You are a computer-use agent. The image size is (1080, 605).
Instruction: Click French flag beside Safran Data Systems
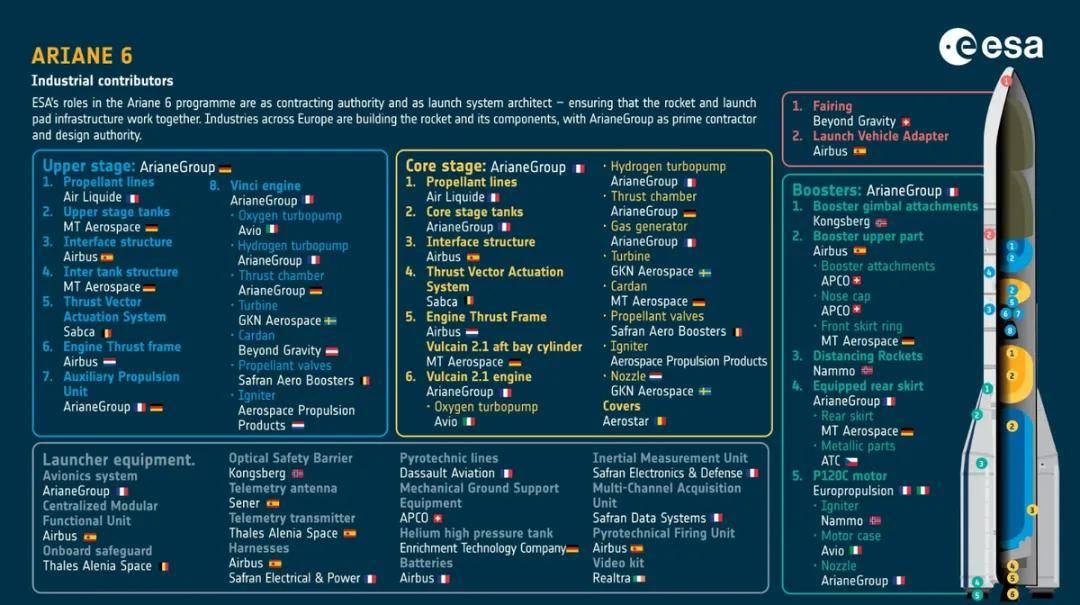click(717, 518)
